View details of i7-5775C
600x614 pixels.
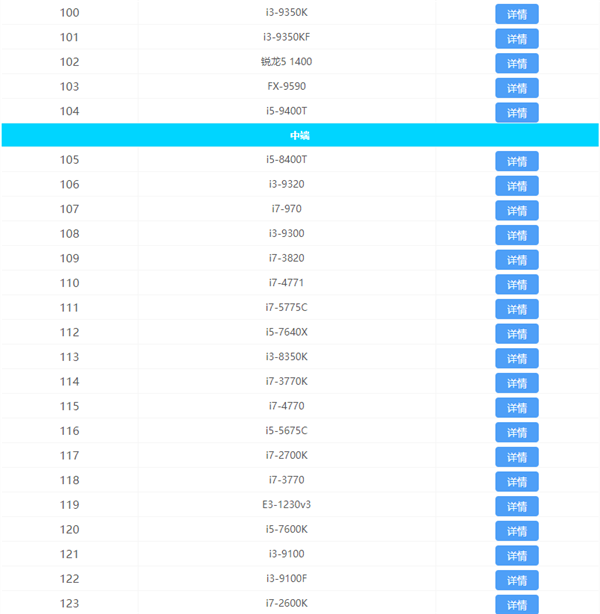click(516, 309)
